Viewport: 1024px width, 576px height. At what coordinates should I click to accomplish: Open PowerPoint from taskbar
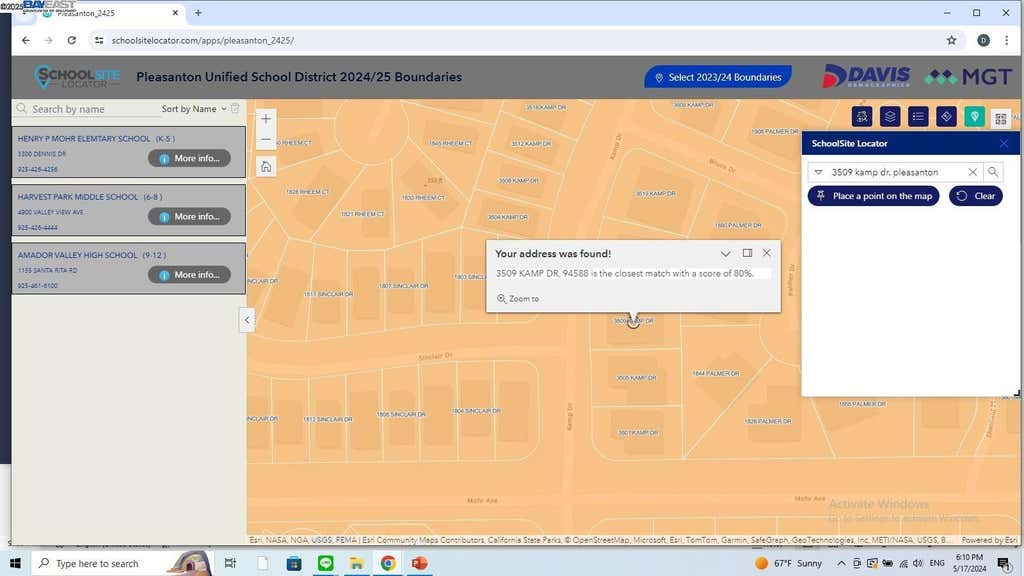[x=419, y=563]
